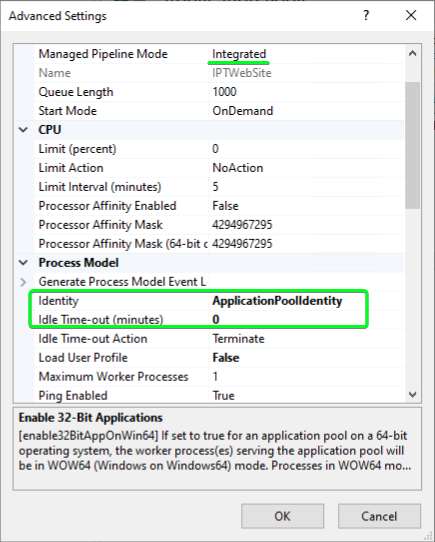Click the 64-bit affinity mask value
The width and height of the screenshot is (435, 542).
(x=242, y=244)
